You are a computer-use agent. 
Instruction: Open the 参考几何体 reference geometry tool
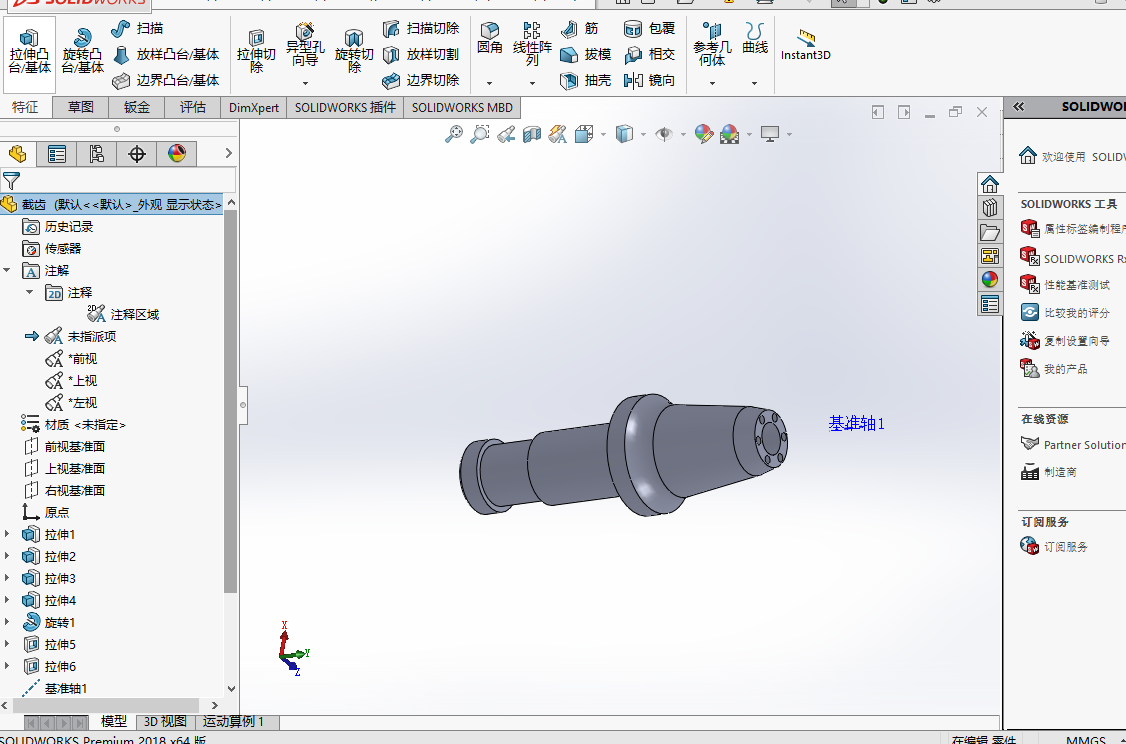tap(712, 45)
